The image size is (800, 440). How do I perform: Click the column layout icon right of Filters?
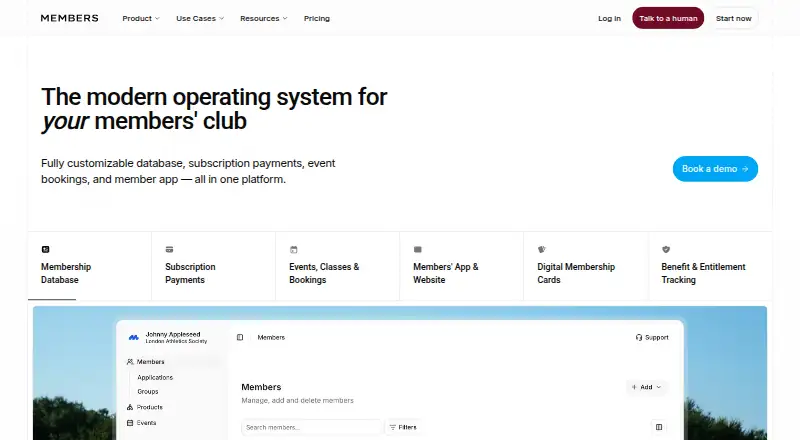pyautogui.click(x=659, y=428)
